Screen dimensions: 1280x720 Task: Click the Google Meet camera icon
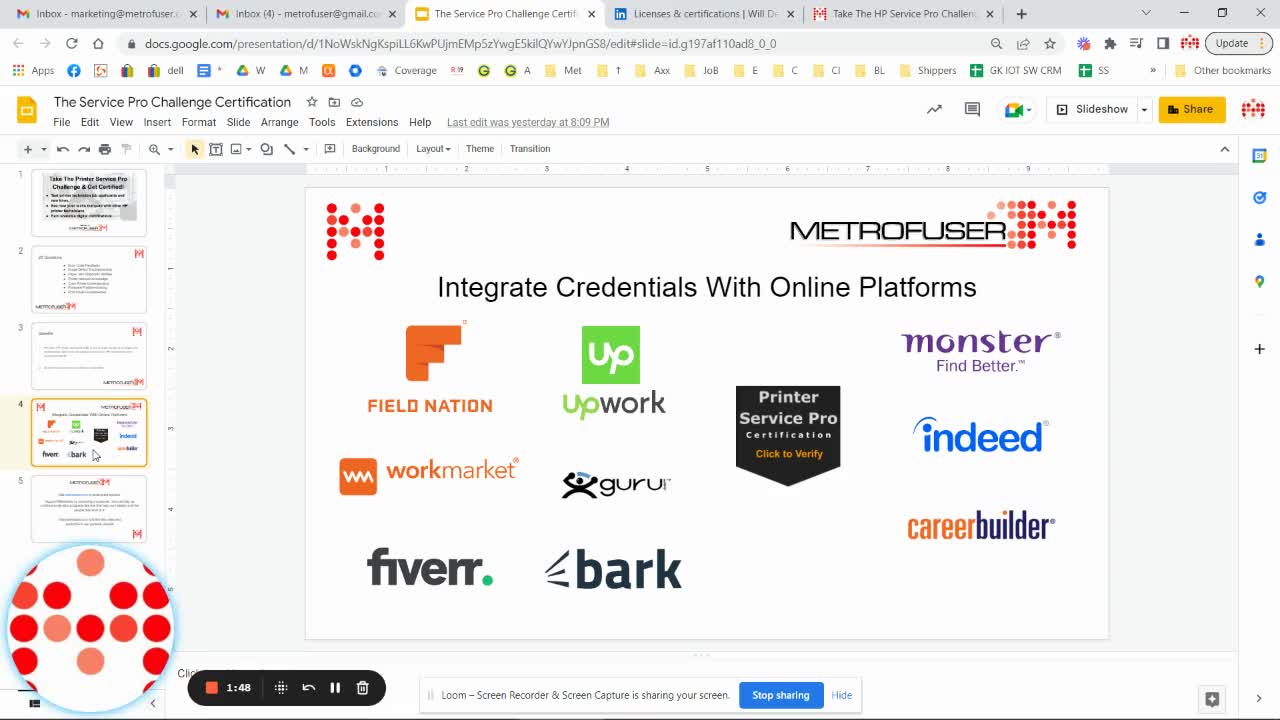click(x=1013, y=109)
